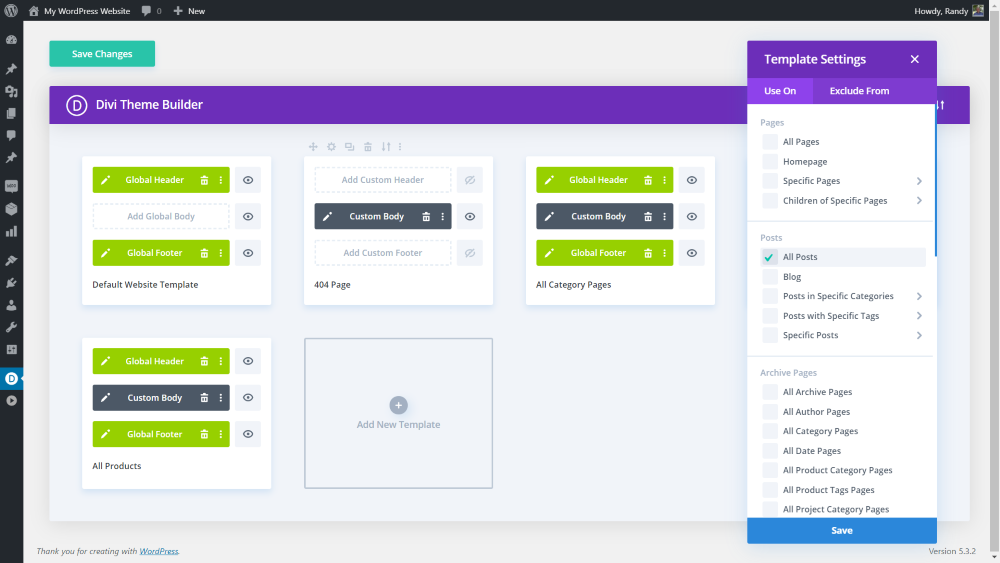This screenshot has width=1000, height=563.
Task: Expand Posts in Specific Categories arrow
Action: click(x=919, y=296)
